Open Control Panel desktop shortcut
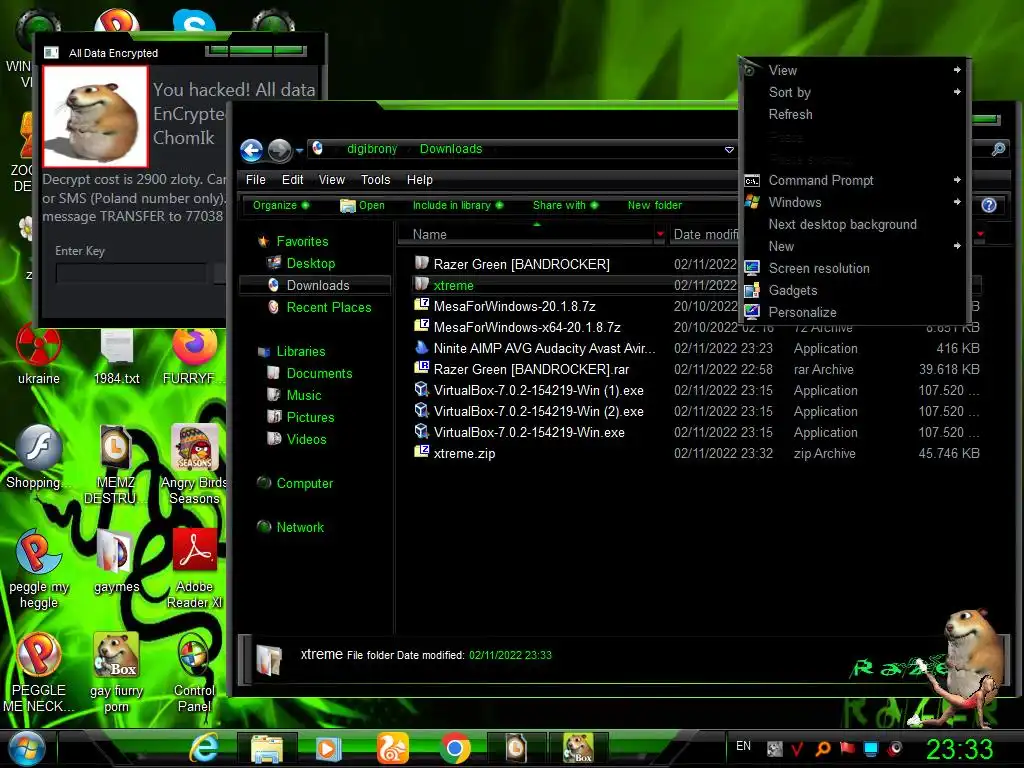 (x=194, y=673)
